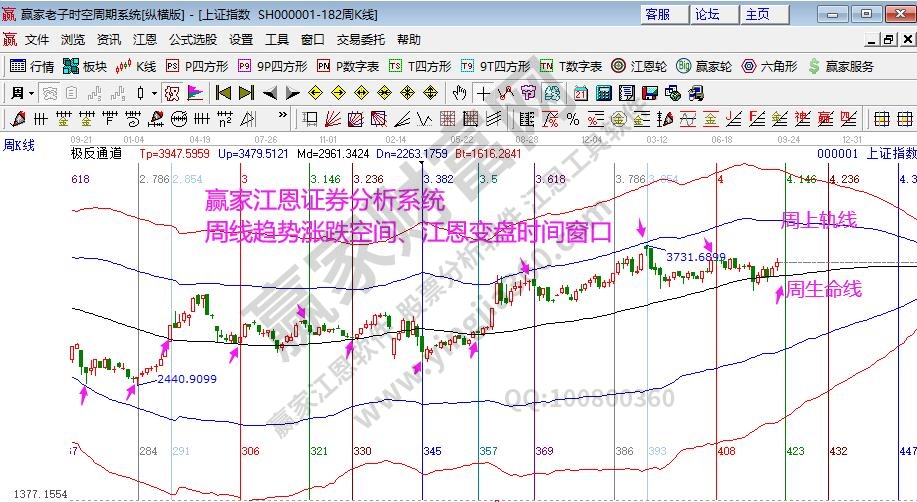Switch to the K线 candlestick chart
The image size is (917, 502).
136,66
